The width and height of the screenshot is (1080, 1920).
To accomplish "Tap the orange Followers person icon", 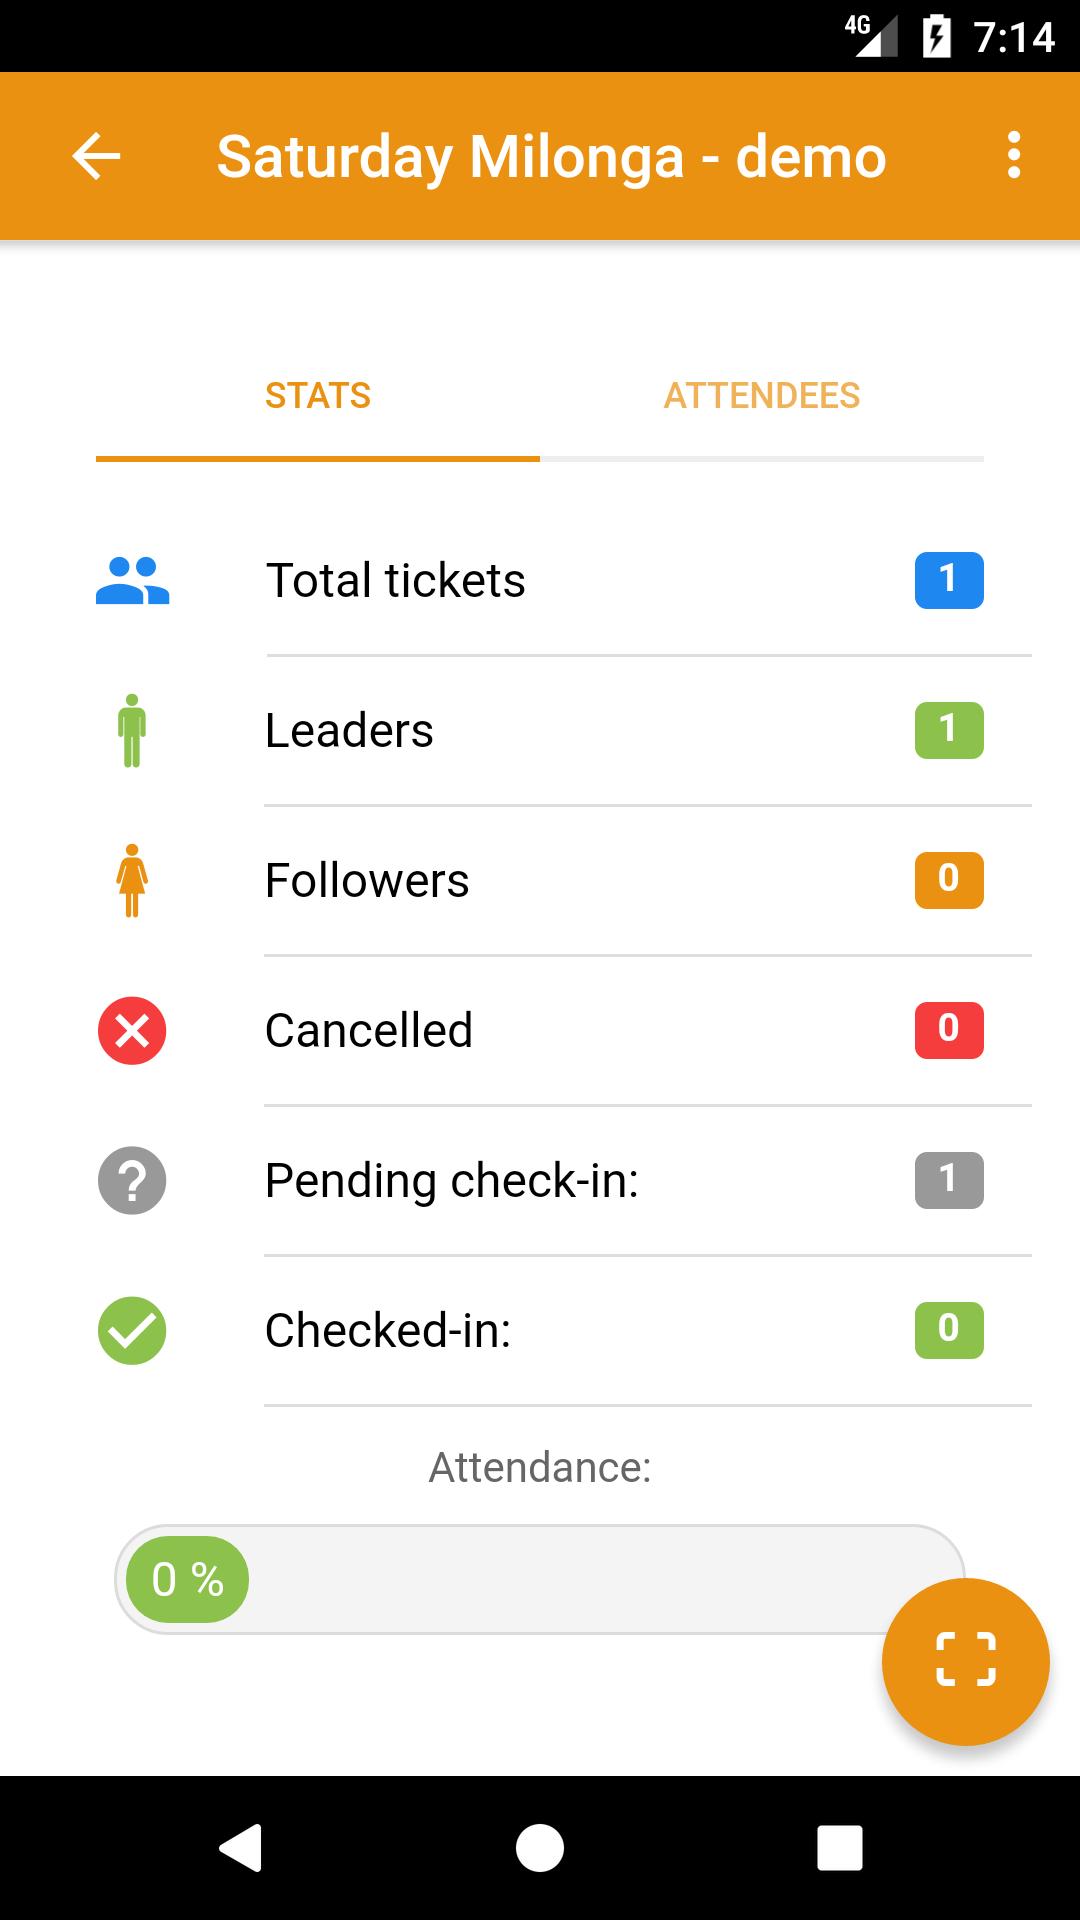I will pos(132,881).
